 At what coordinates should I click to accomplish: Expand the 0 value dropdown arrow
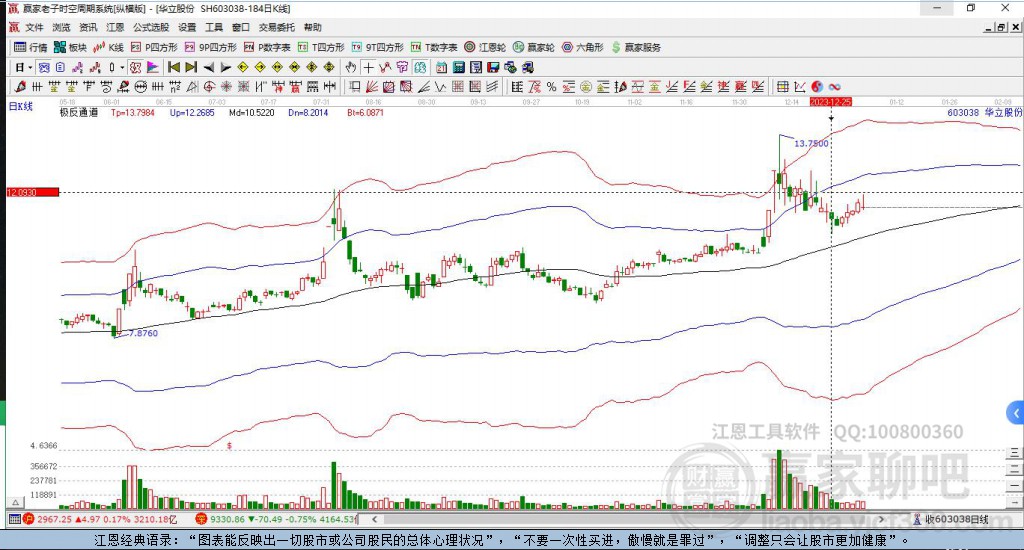pos(122,67)
